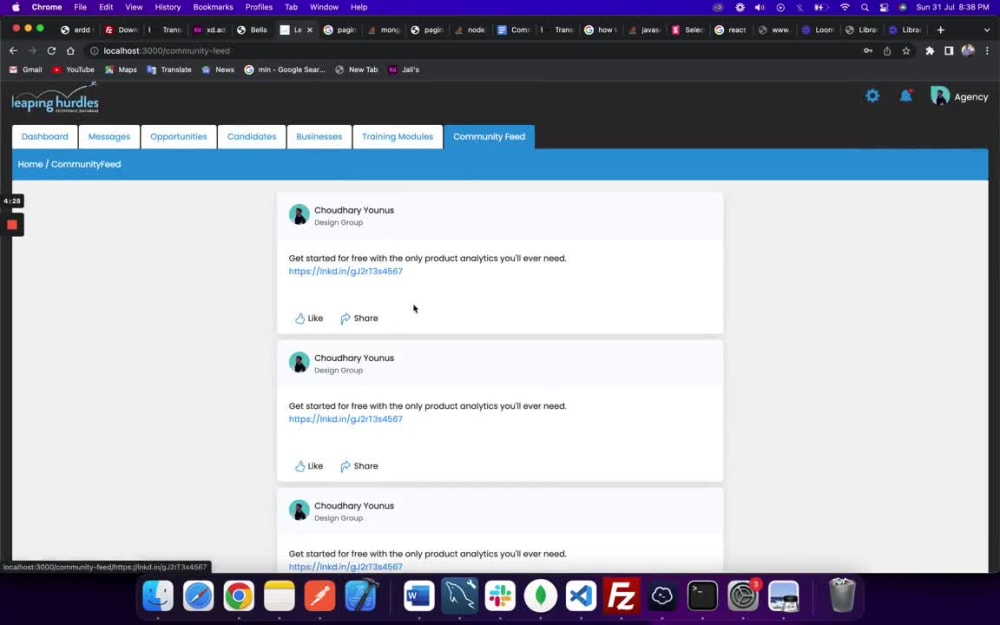
Task: Switch to the Loom browser tab
Action: (x=818, y=30)
